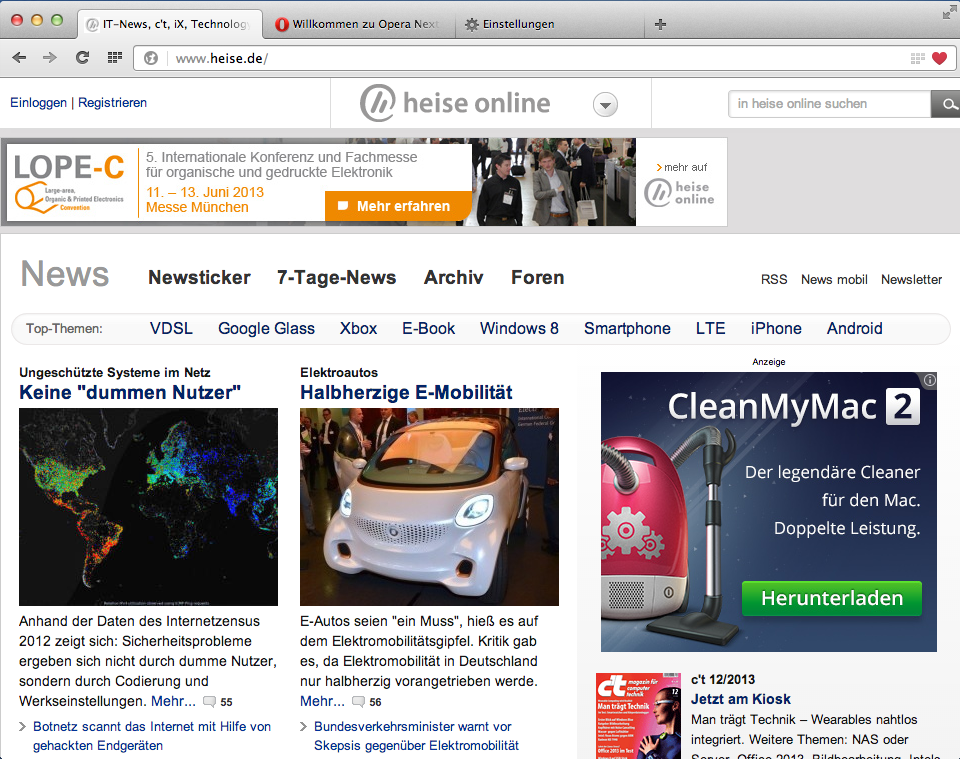
Task: Select the iPhone top topic
Action: pos(776,328)
